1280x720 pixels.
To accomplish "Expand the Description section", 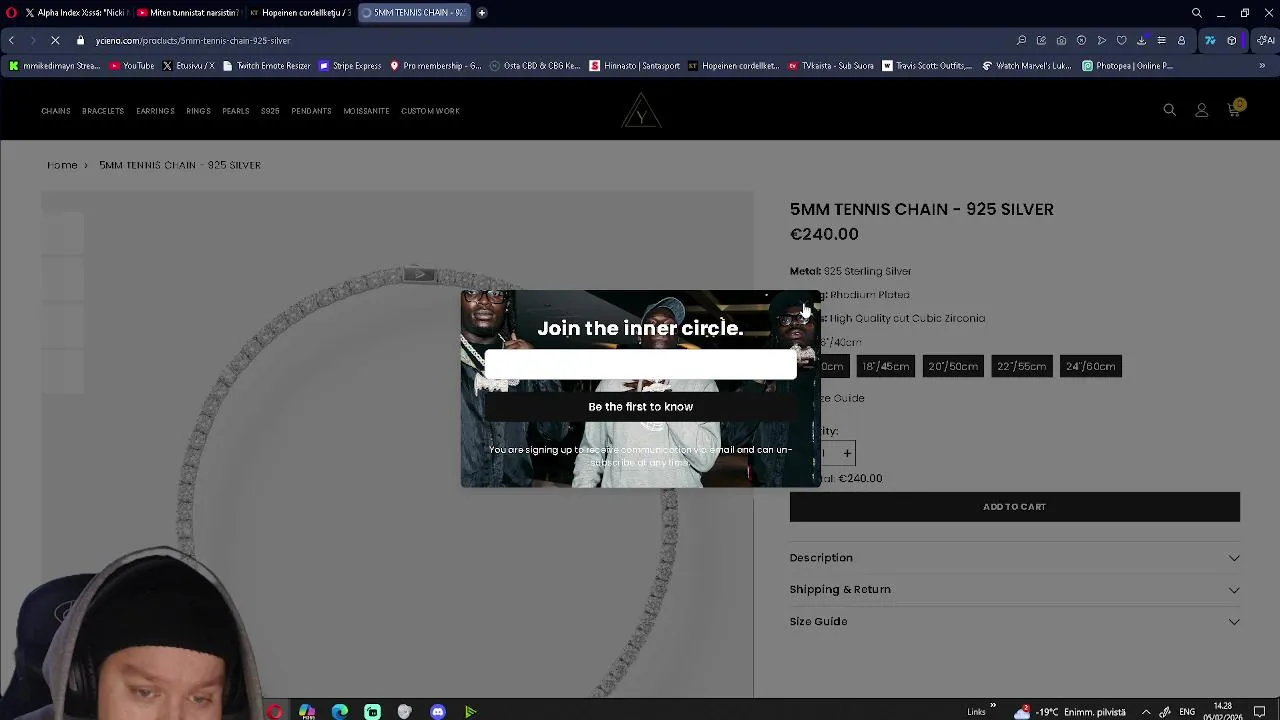I will [x=1014, y=558].
